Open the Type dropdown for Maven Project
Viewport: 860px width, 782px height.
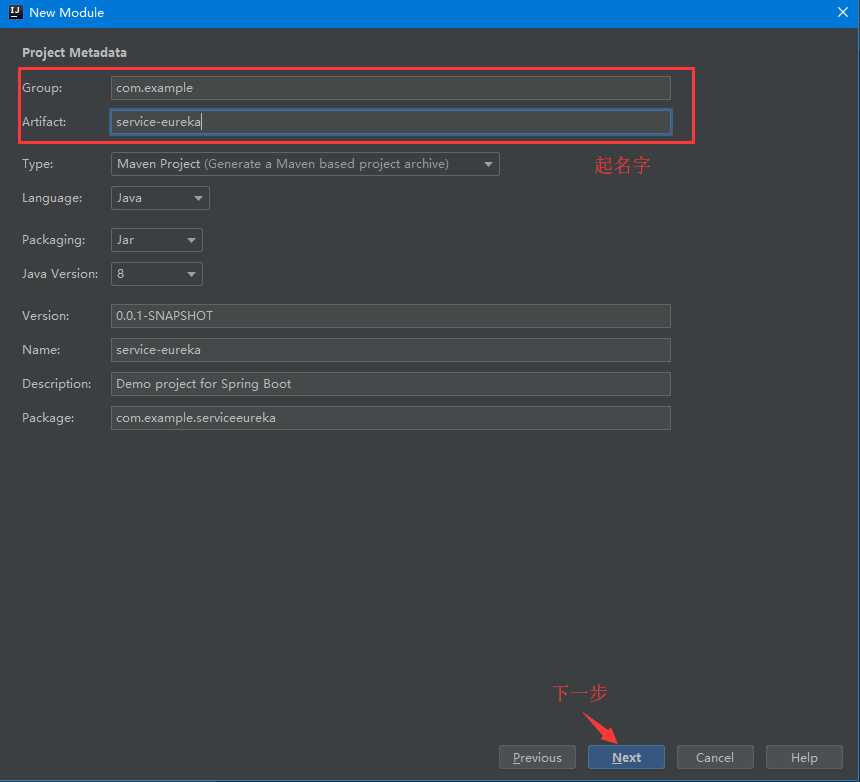[x=305, y=164]
